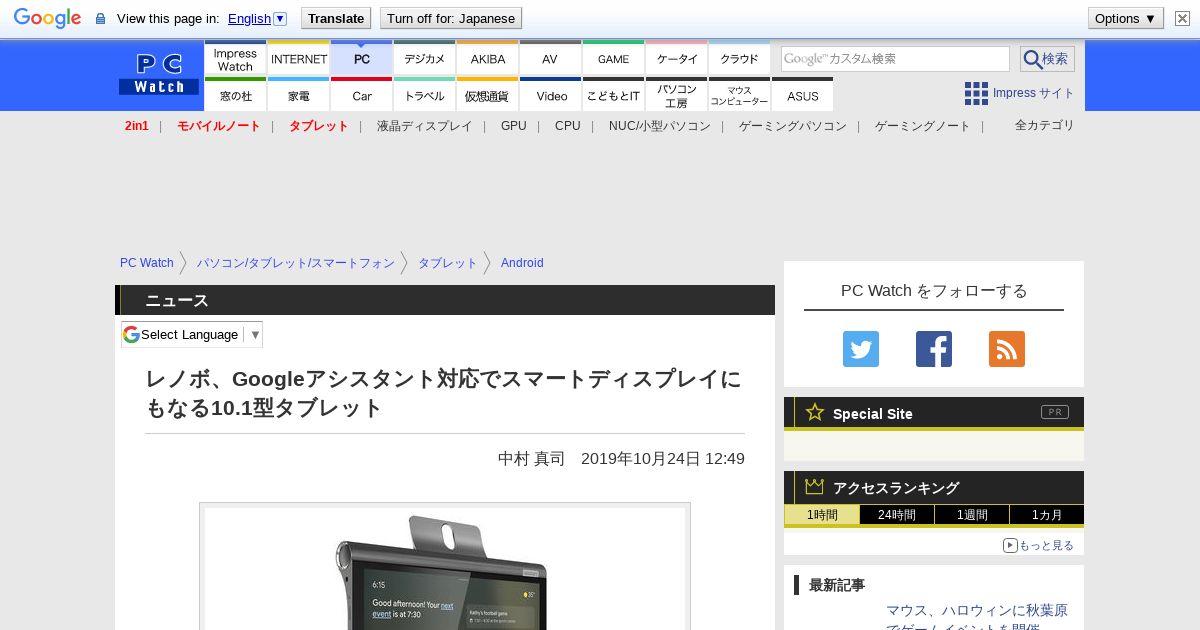Open the GAME nav tab

[613, 59]
